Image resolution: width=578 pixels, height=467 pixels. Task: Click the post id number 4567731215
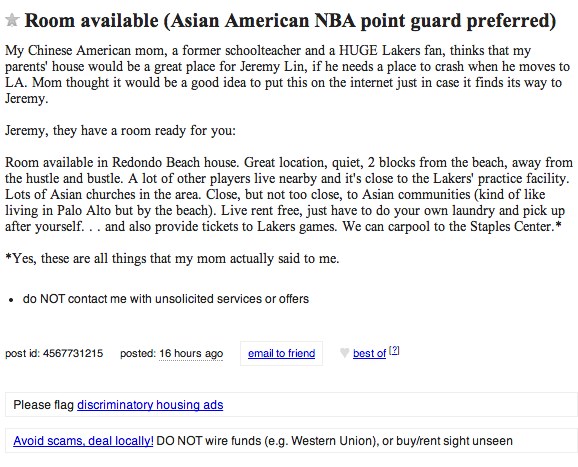(73, 353)
